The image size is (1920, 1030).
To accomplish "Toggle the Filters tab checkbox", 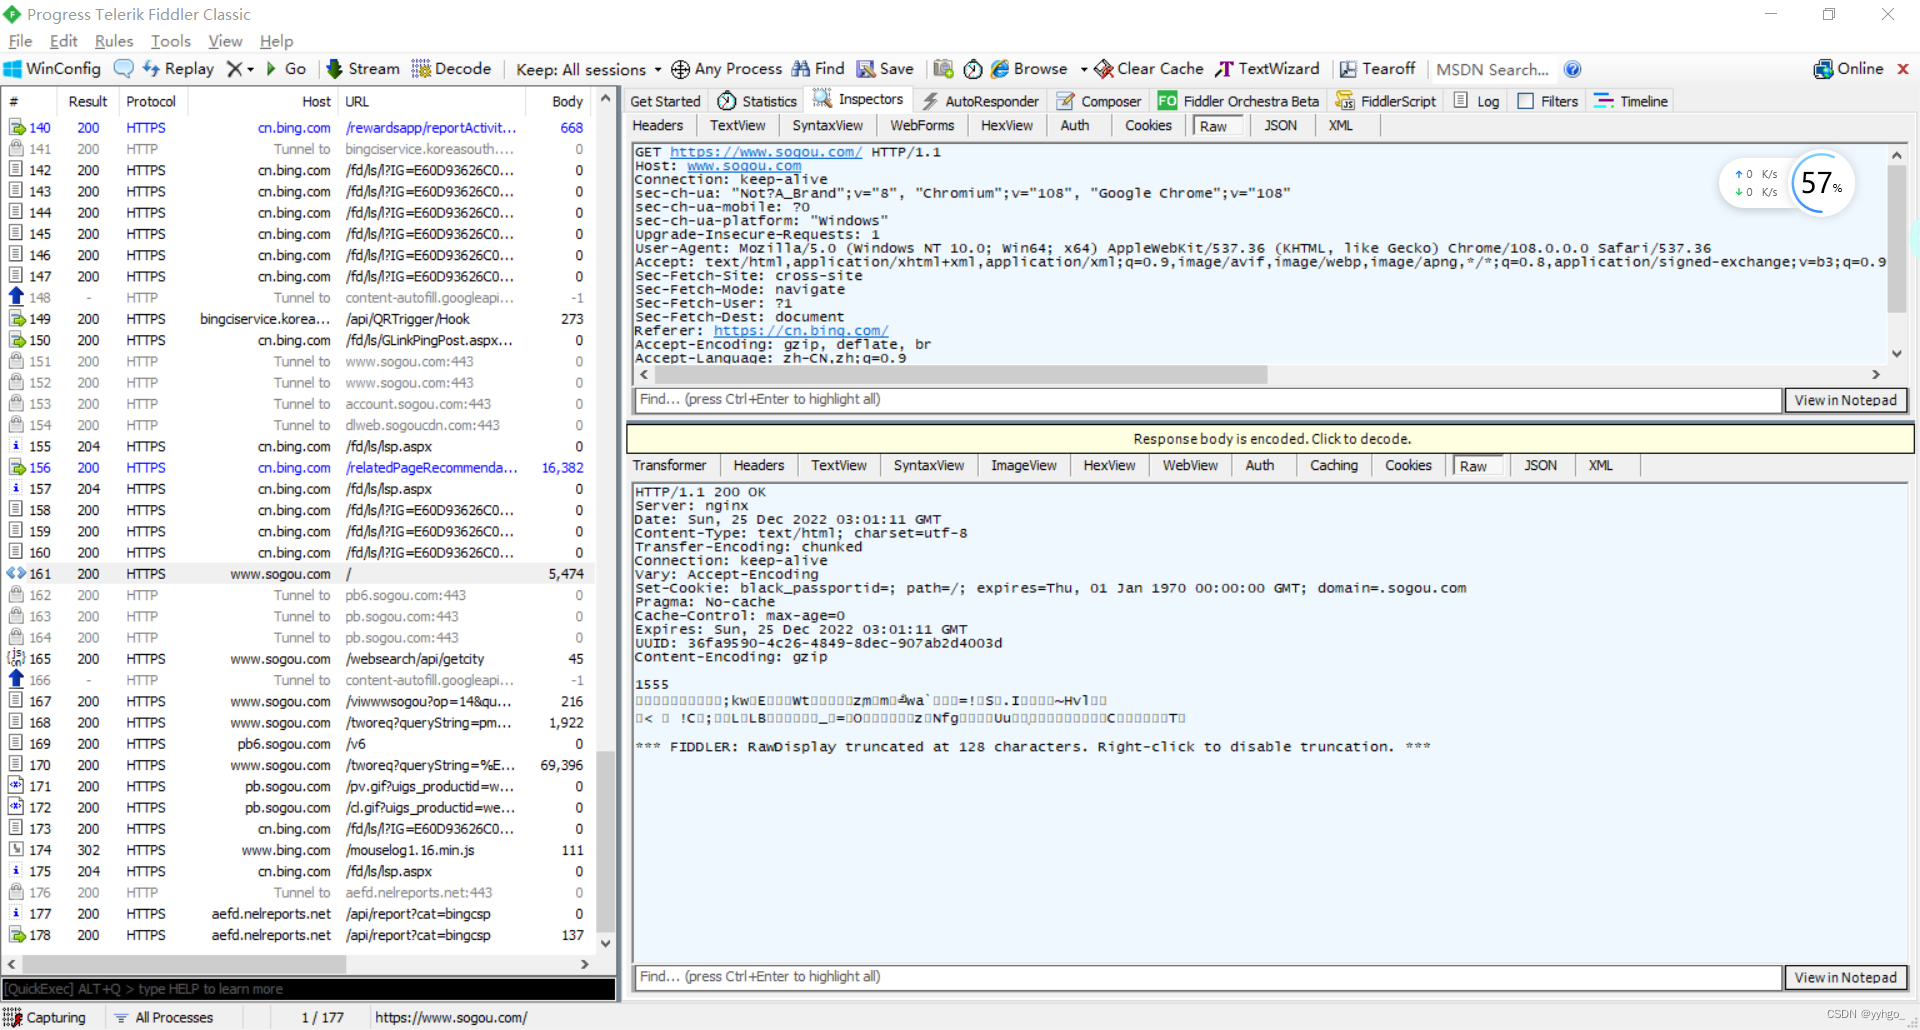I will click(x=1526, y=101).
